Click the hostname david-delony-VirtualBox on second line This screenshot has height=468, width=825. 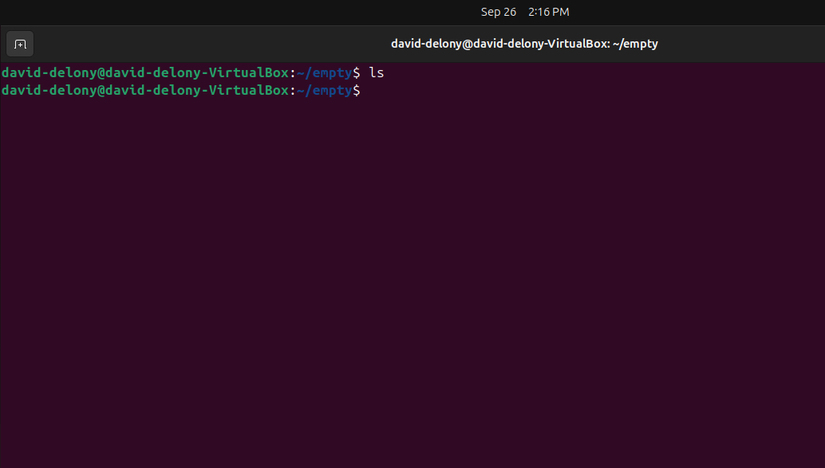(x=198, y=90)
